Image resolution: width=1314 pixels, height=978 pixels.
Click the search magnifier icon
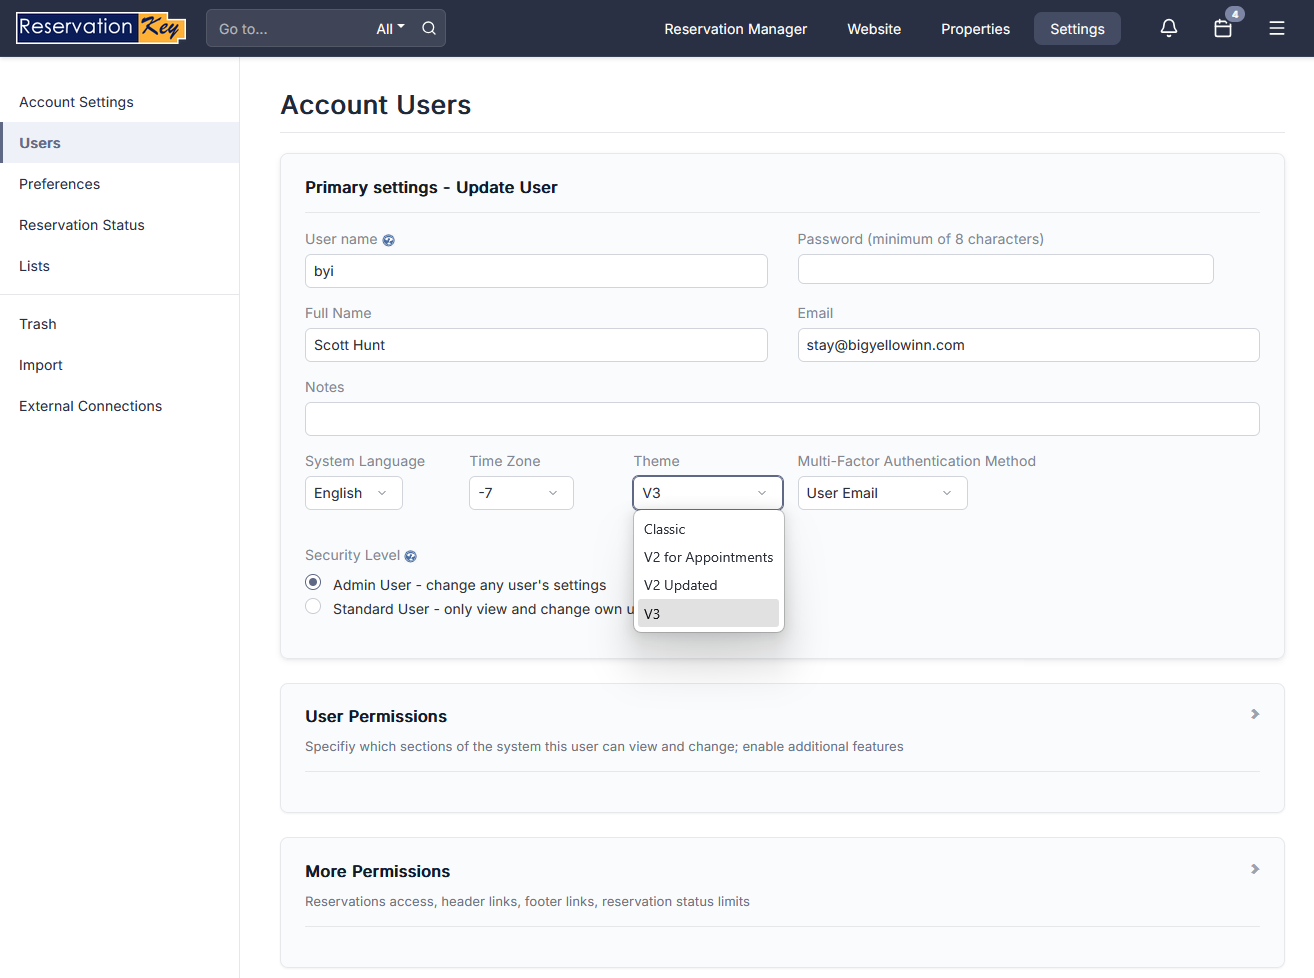click(429, 28)
